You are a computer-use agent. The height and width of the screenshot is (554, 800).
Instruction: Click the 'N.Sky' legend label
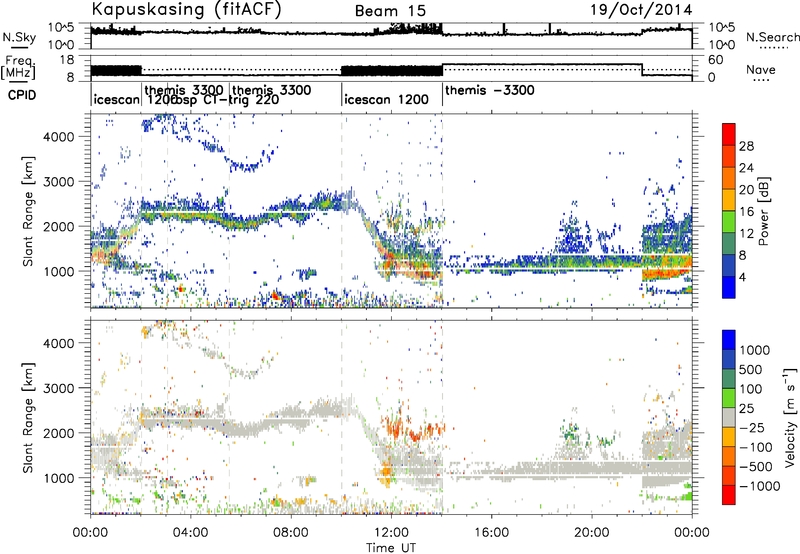pyautogui.click(x=19, y=37)
